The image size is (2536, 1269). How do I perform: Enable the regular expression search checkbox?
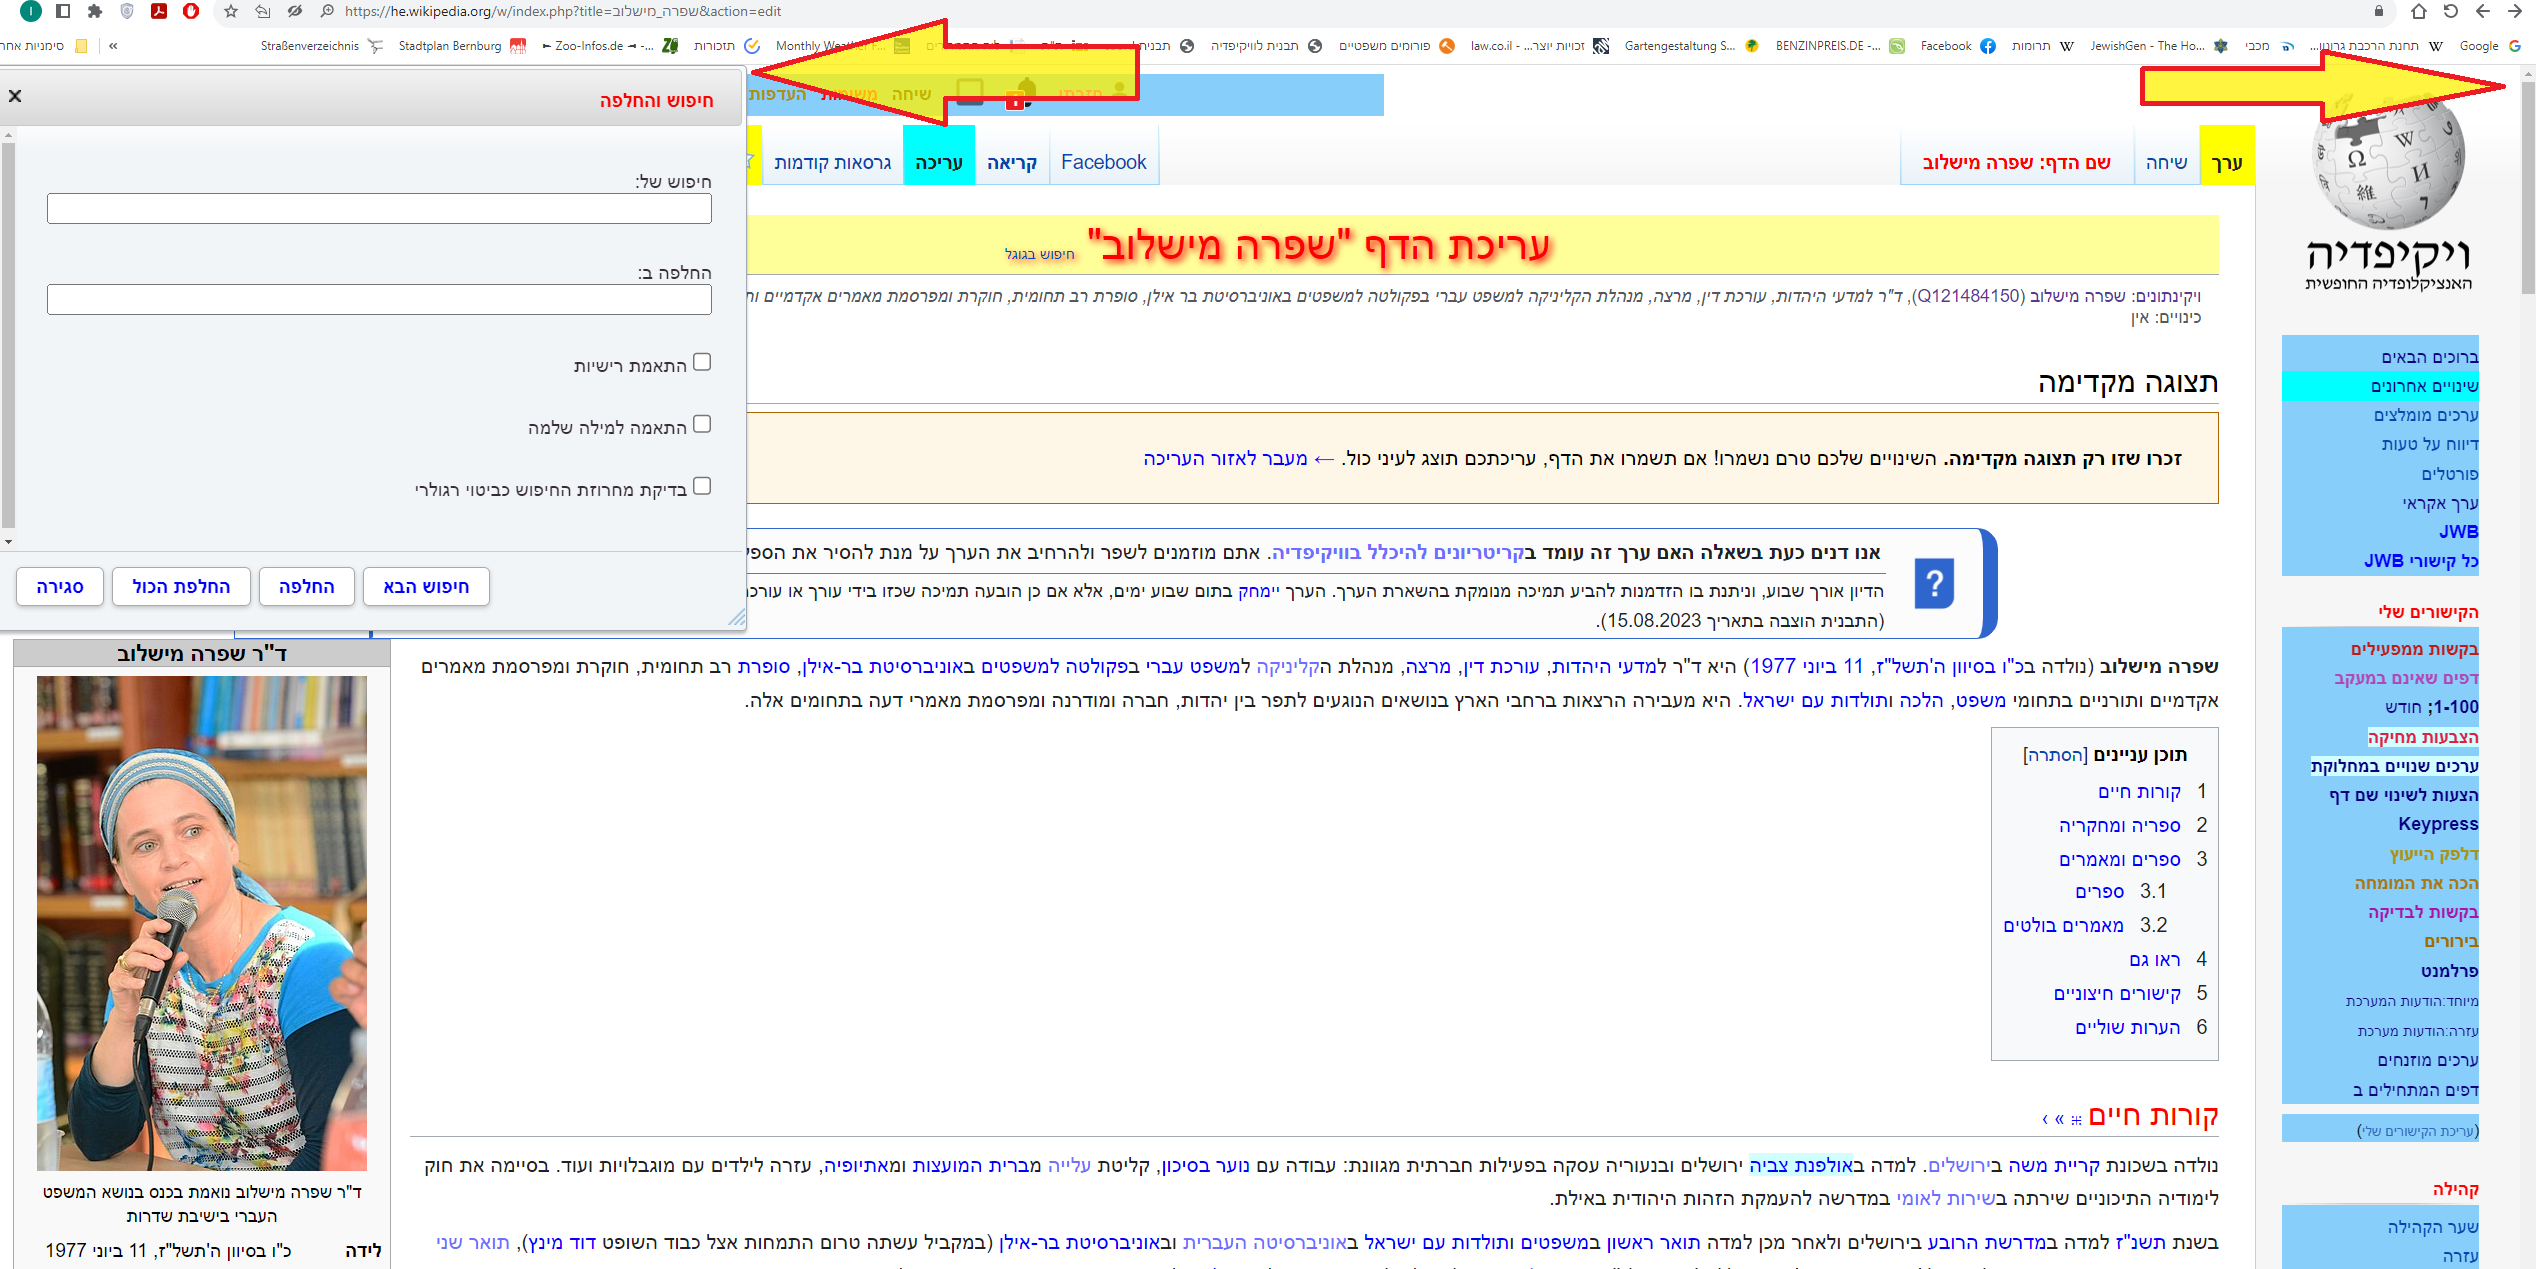[x=702, y=486]
